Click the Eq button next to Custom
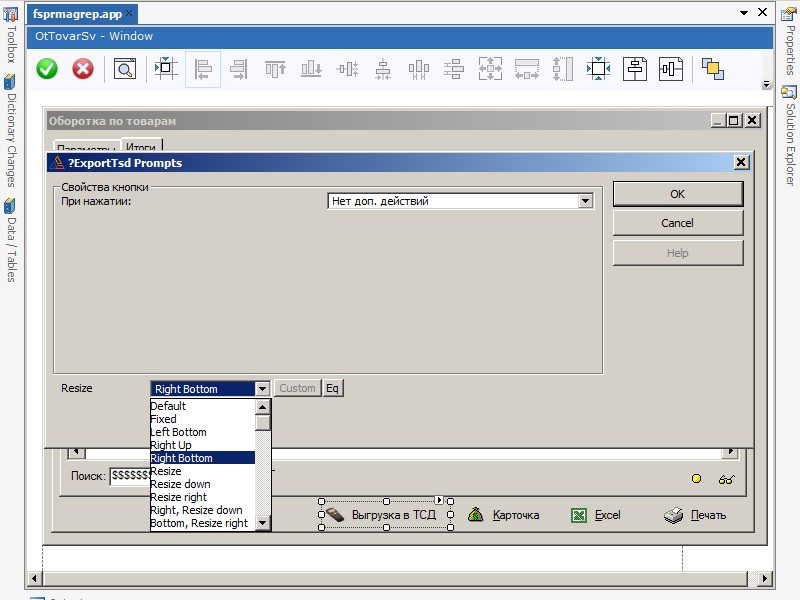Screen dimensions: 800x600 [333, 389]
